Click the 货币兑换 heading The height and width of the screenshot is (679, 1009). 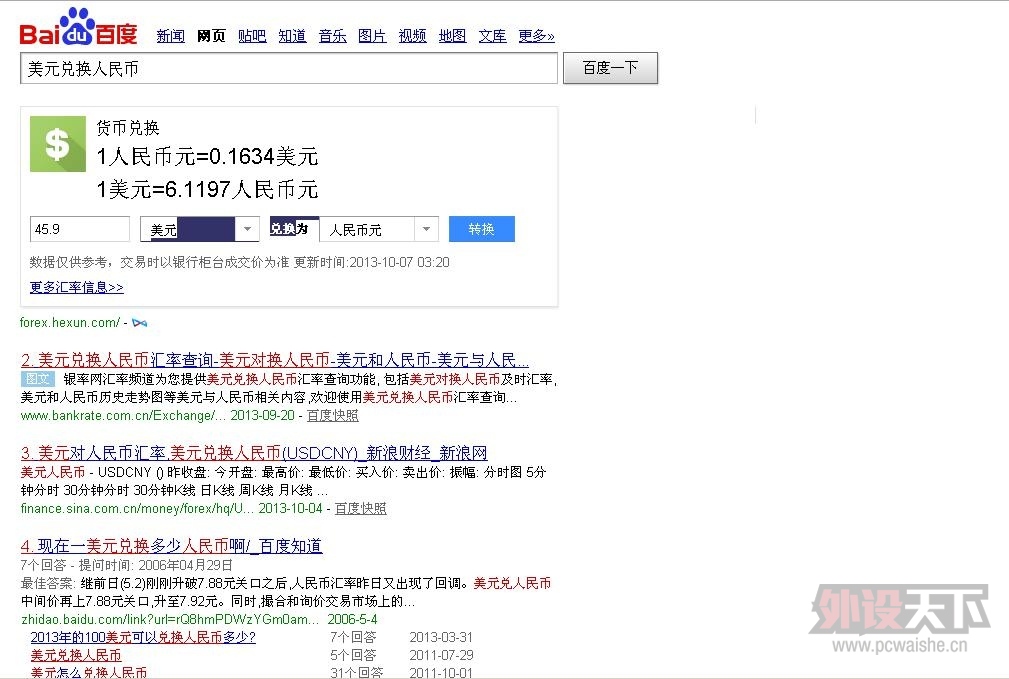coord(127,128)
